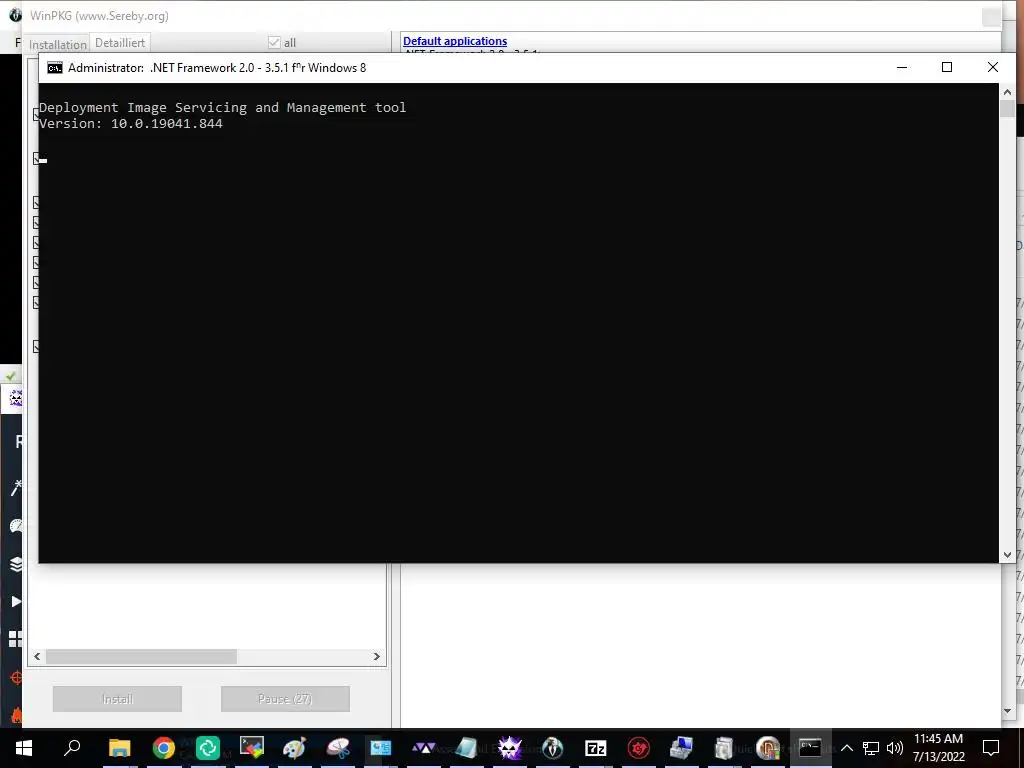Click the 'Deployment Image Servicing and Management tool' line
The image size is (1024, 768).
click(222, 107)
